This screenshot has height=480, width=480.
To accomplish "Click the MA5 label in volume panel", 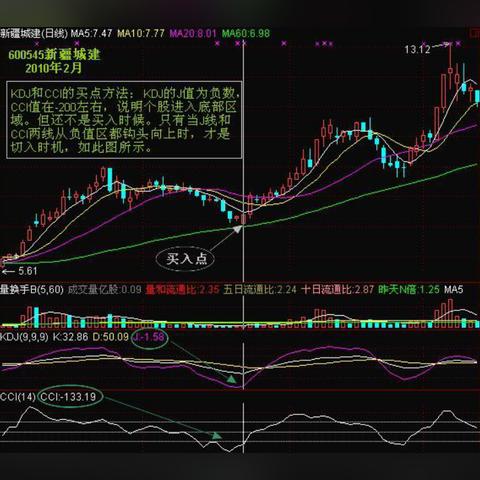I will click(x=454, y=289).
